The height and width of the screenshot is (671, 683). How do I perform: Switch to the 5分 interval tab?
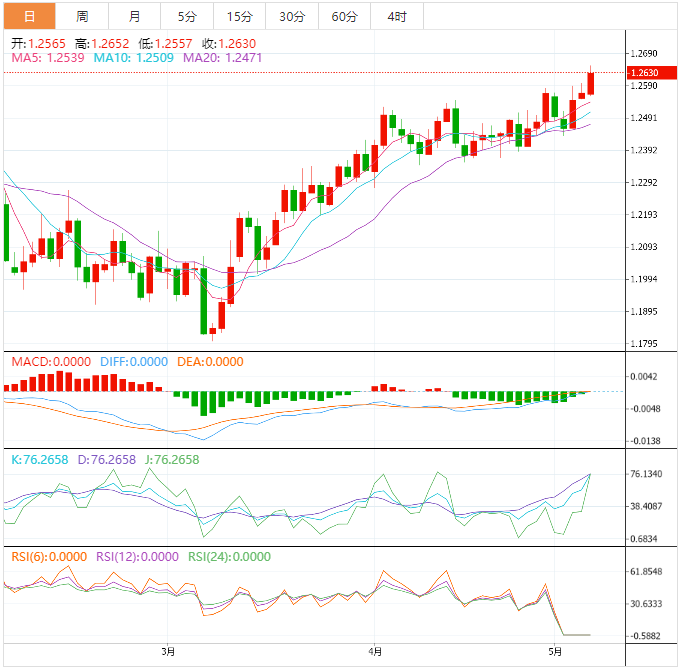[187, 16]
